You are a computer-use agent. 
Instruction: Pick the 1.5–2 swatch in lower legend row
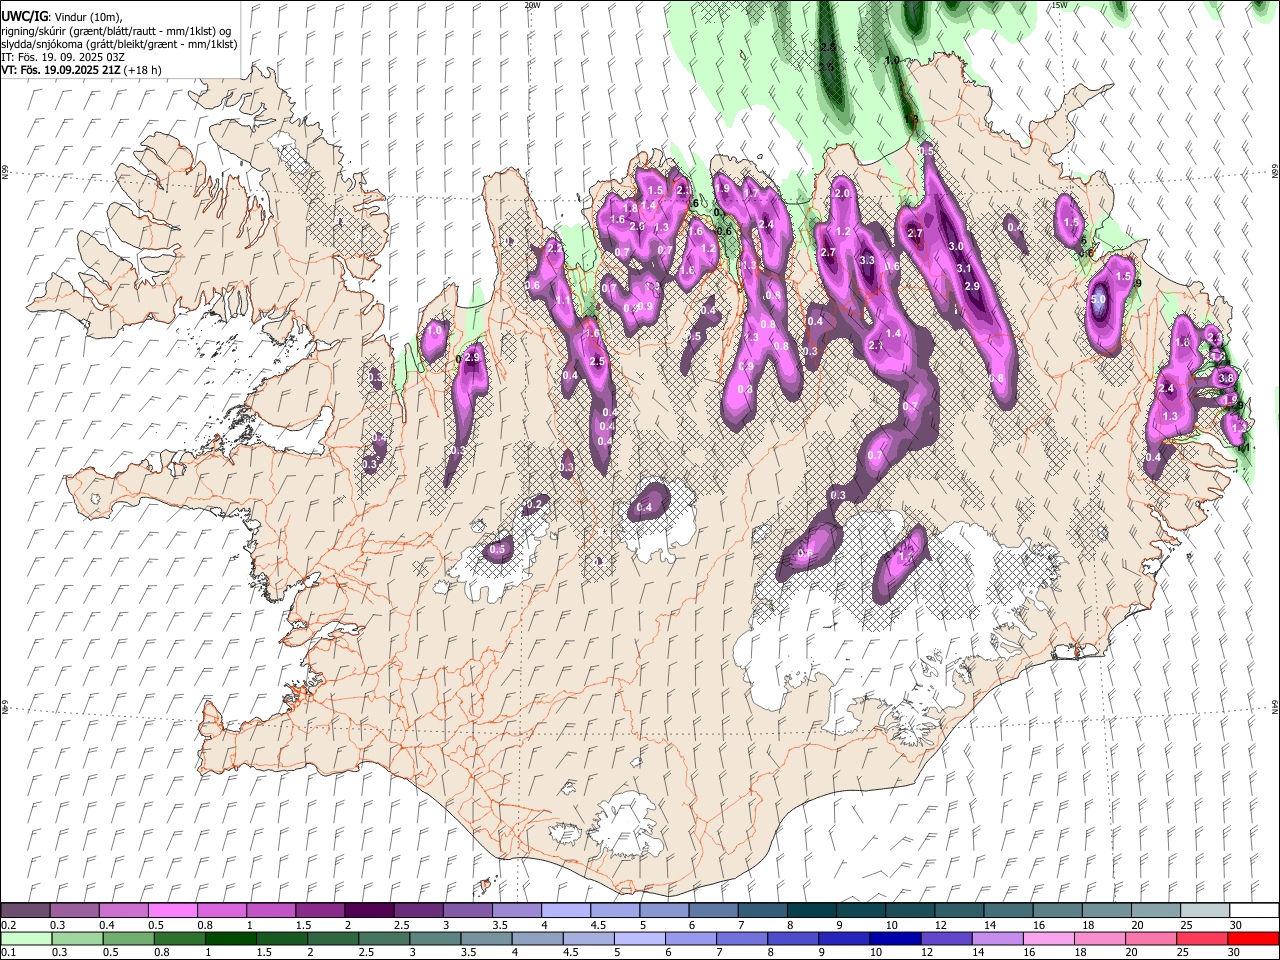coord(282,938)
